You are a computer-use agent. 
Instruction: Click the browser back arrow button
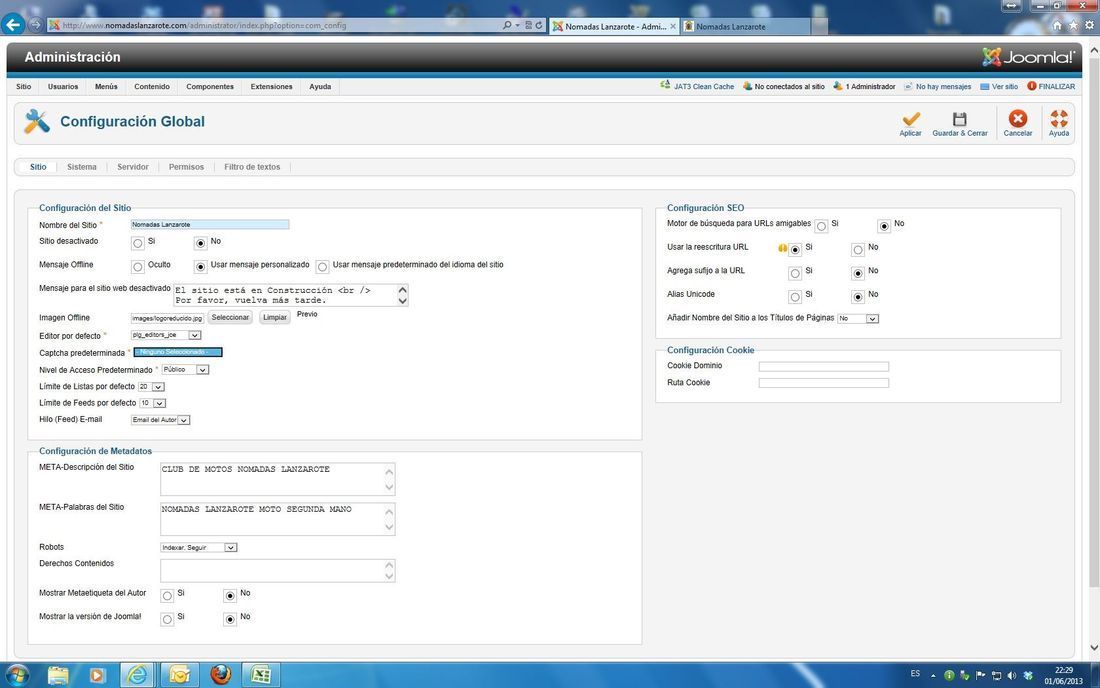click(x=13, y=25)
